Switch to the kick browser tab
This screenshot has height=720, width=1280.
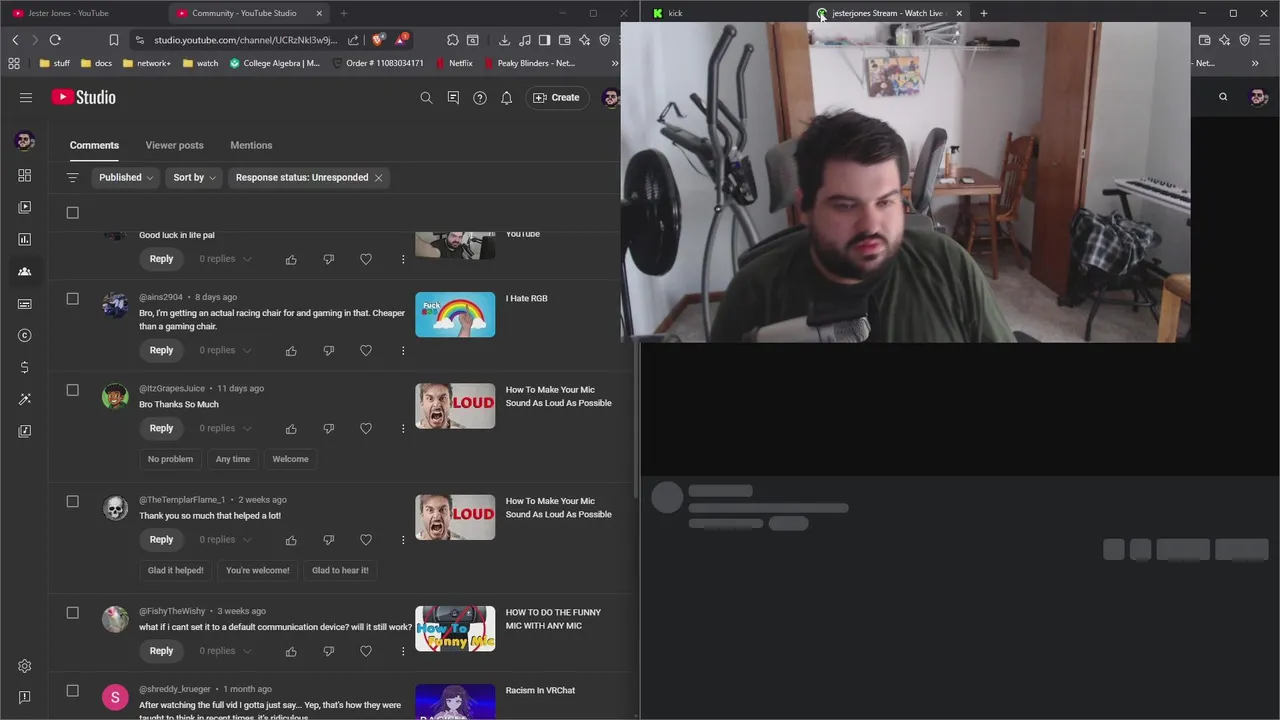(727, 13)
